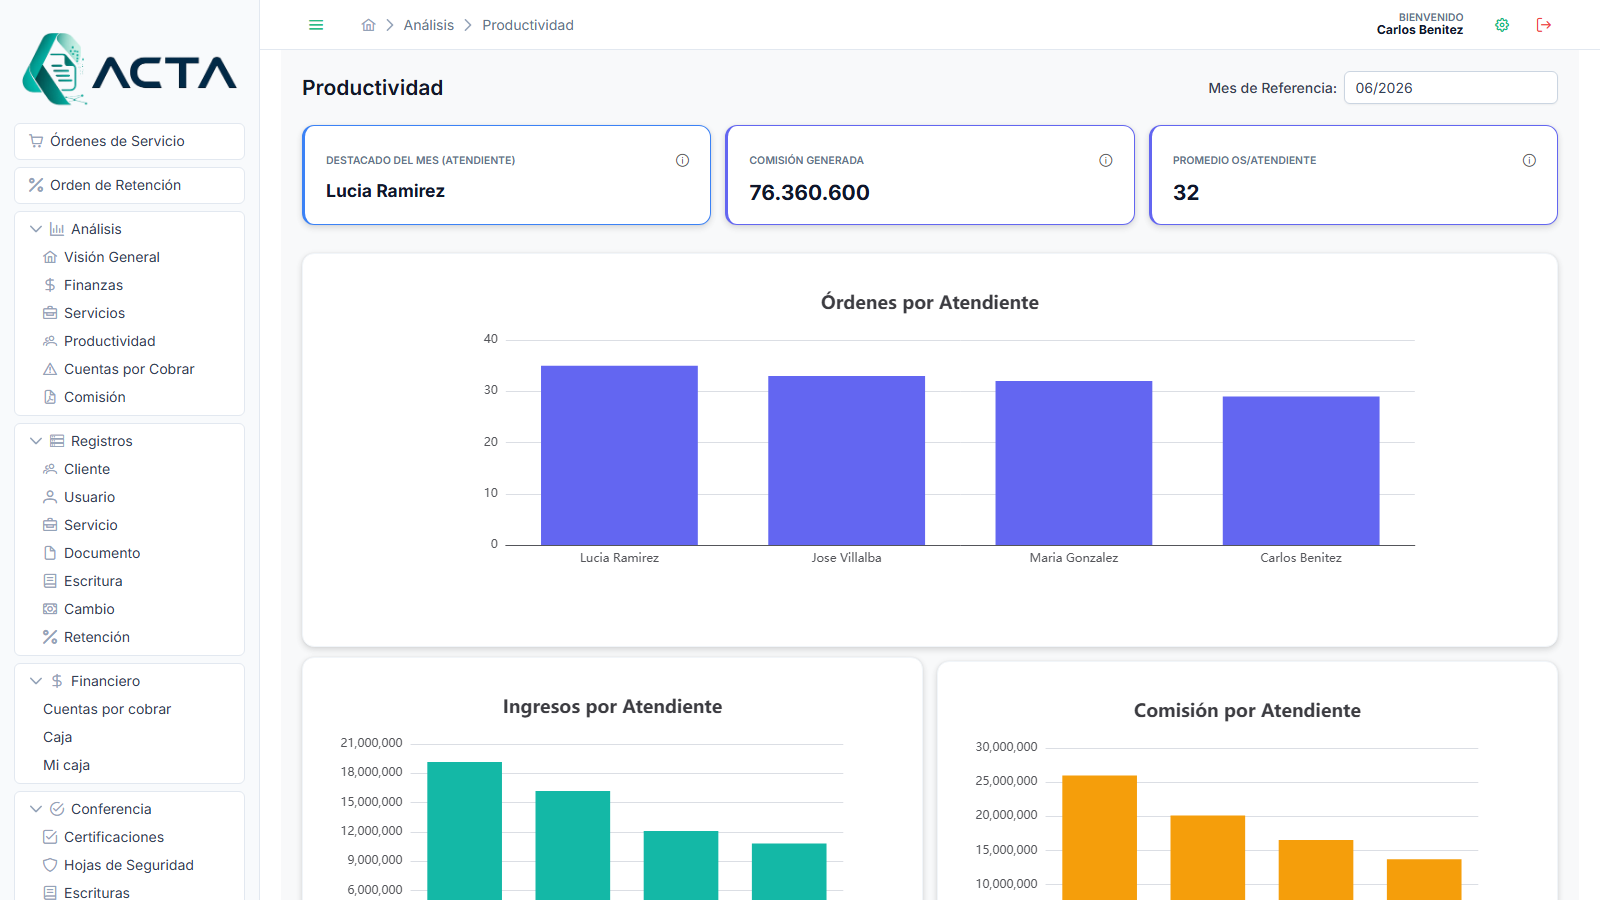Click the Escrituras item under Conferencia
The height and width of the screenshot is (900, 1600).
97,892
